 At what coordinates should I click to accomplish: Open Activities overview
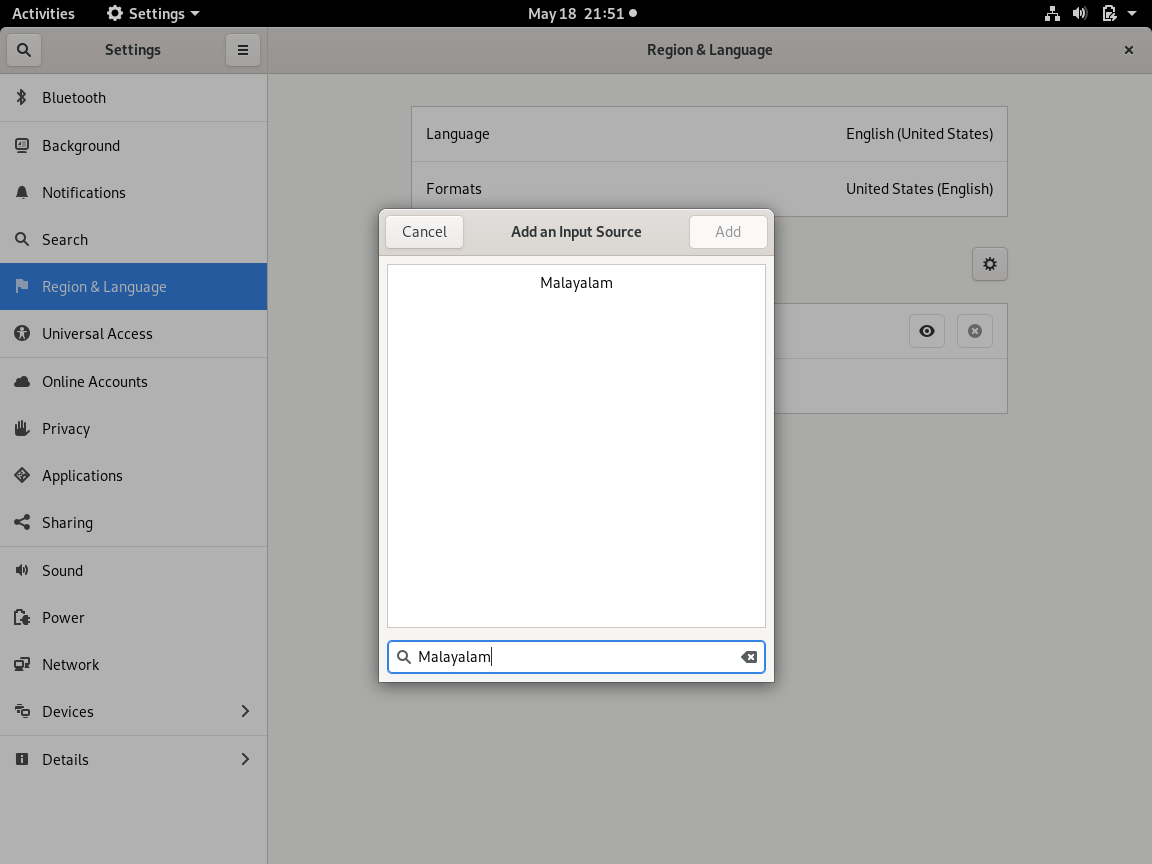point(43,14)
